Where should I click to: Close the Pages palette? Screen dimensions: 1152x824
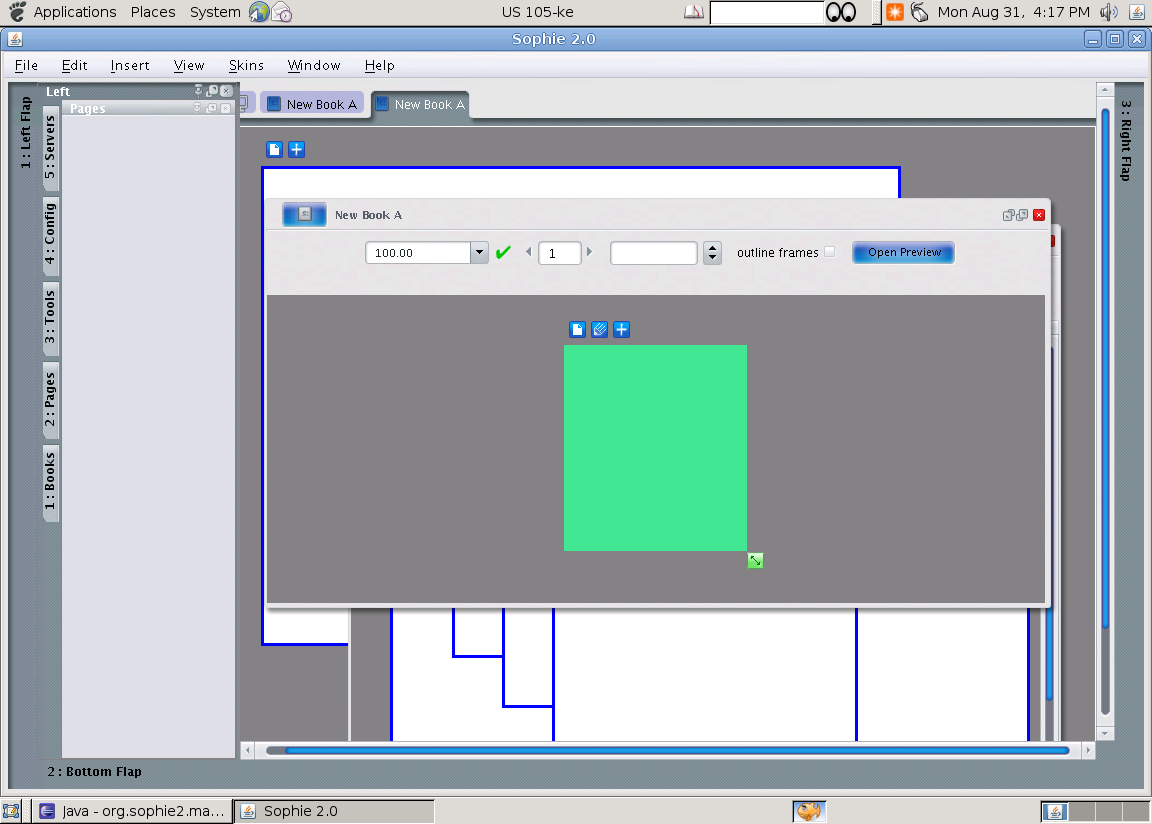coord(226,108)
